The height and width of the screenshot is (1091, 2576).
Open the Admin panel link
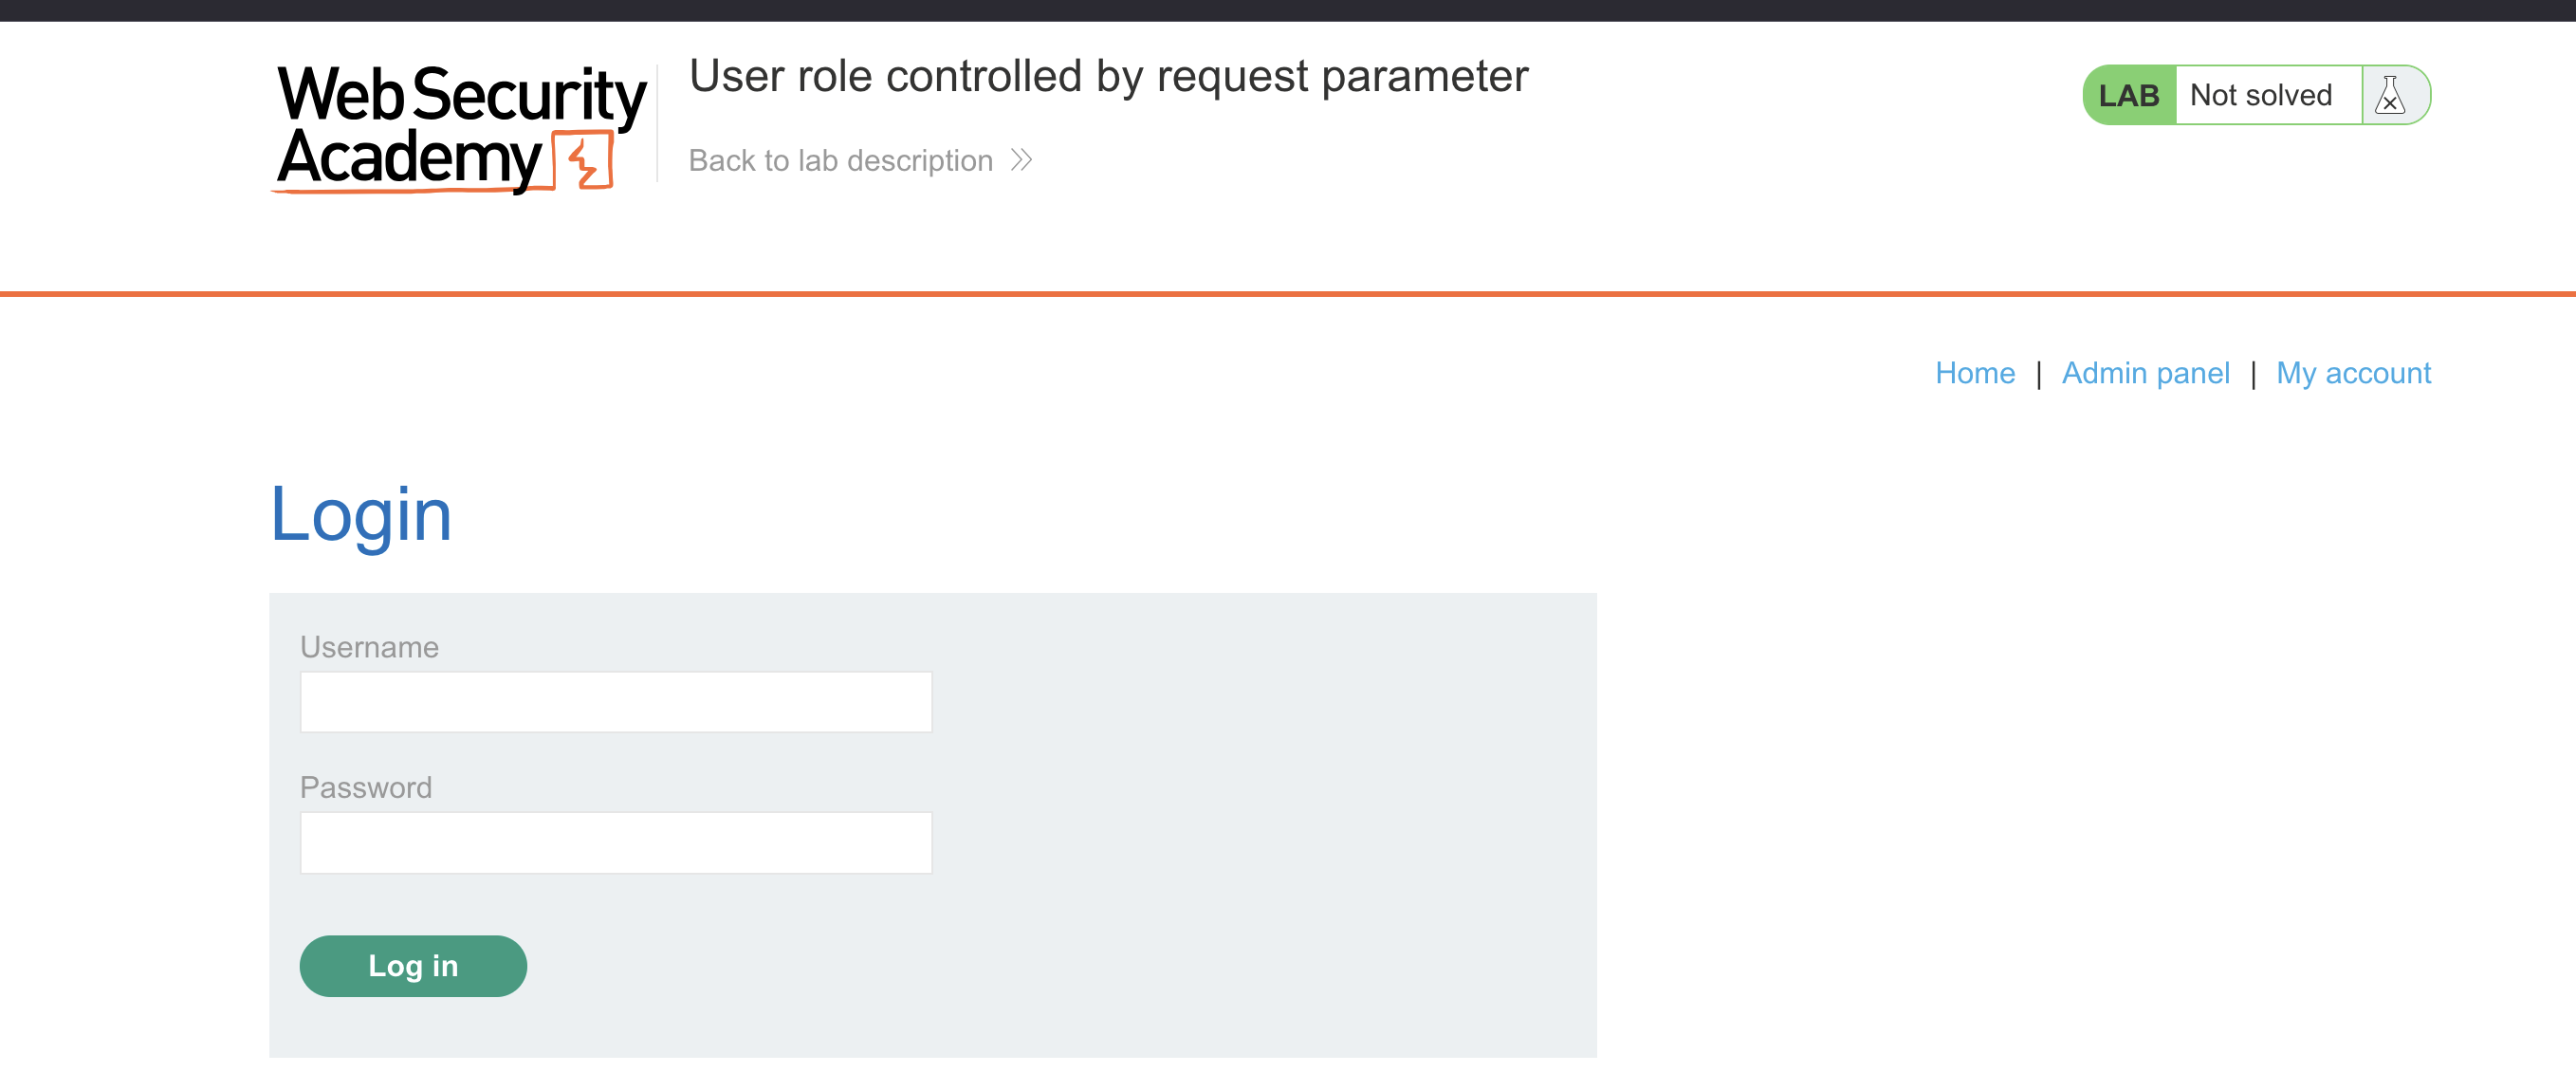tap(2145, 373)
